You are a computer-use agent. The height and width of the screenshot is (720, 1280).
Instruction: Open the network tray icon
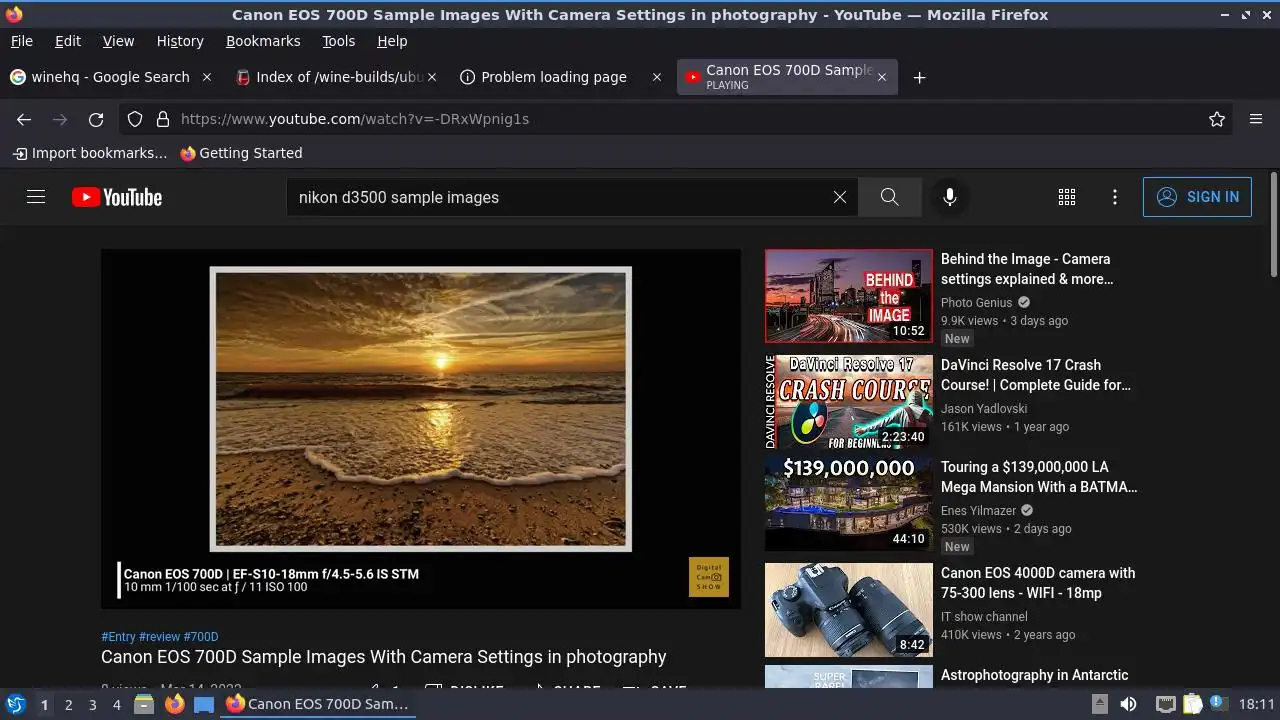click(1165, 704)
